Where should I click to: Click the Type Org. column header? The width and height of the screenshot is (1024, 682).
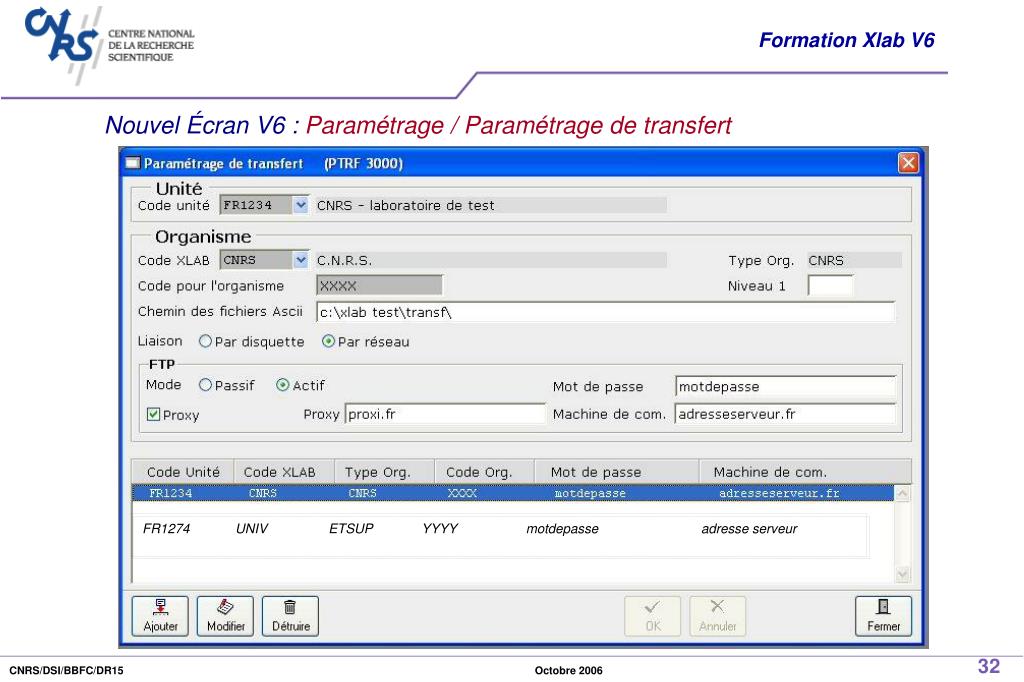point(385,472)
